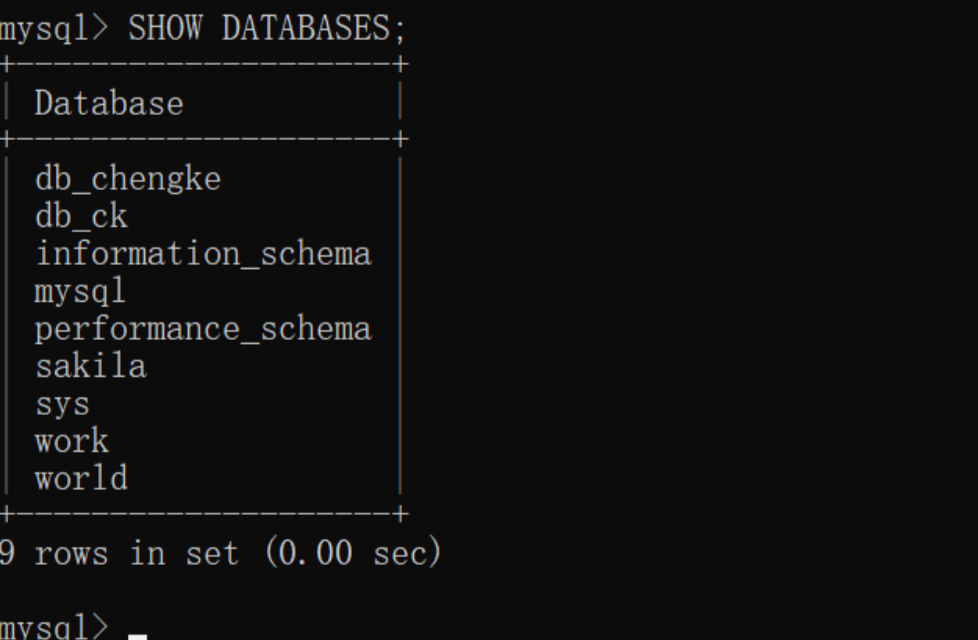The image size is (978, 640).
Task: Click the sys database row
Action: coord(62,404)
